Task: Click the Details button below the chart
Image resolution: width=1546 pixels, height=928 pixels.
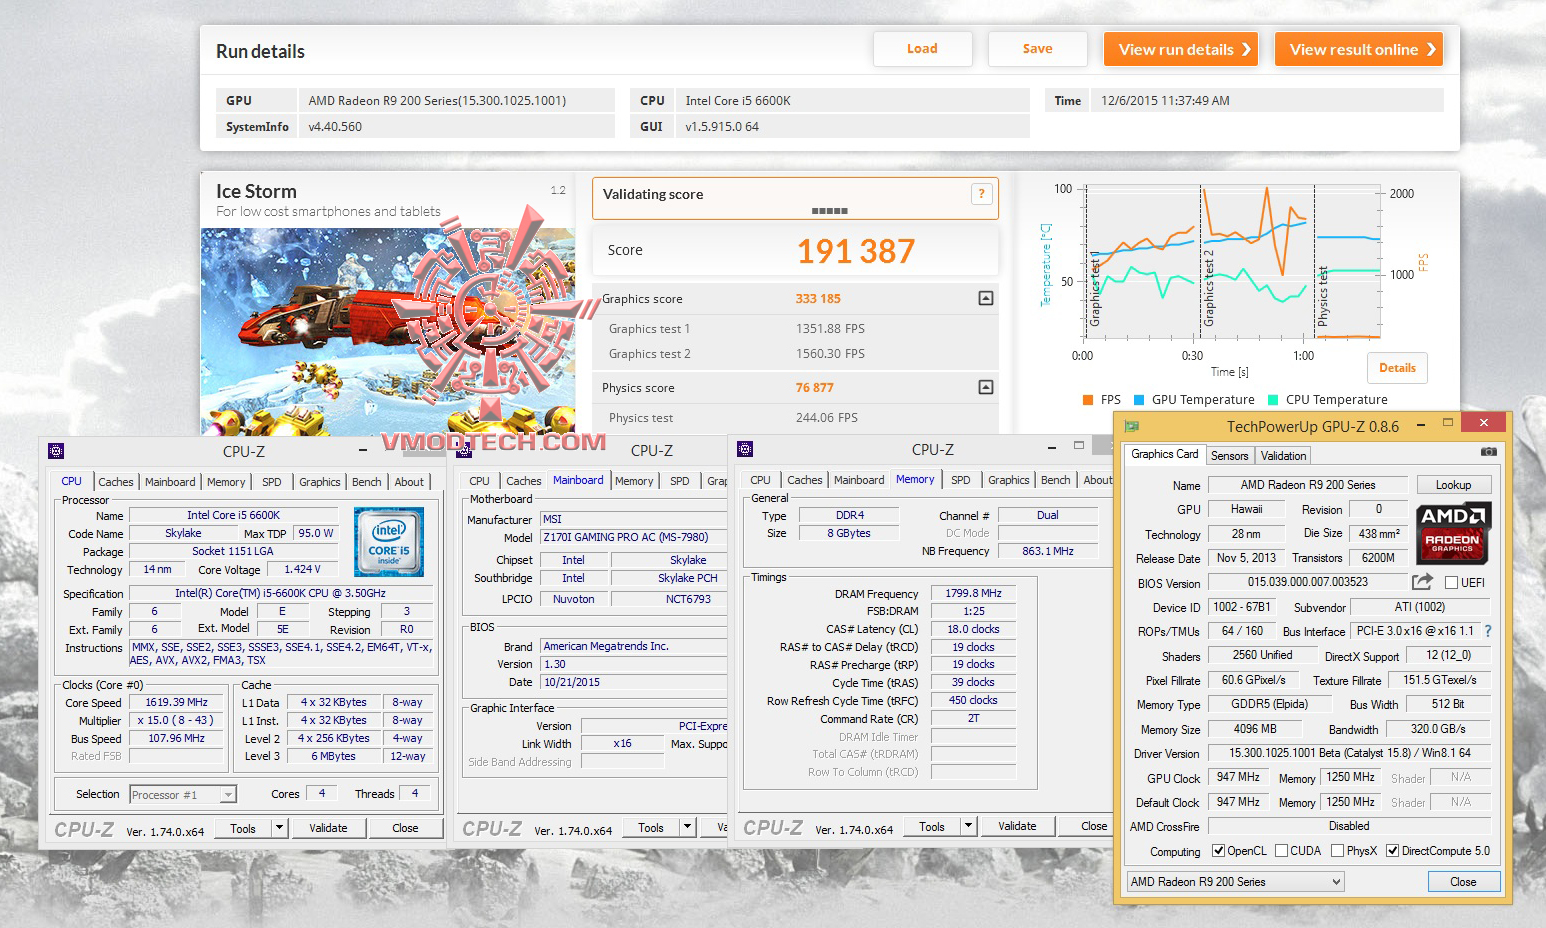Action: 1397,368
